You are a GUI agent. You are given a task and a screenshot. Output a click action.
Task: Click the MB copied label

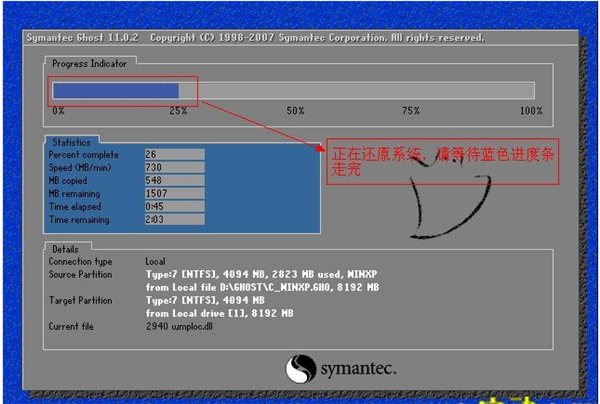coord(68,181)
